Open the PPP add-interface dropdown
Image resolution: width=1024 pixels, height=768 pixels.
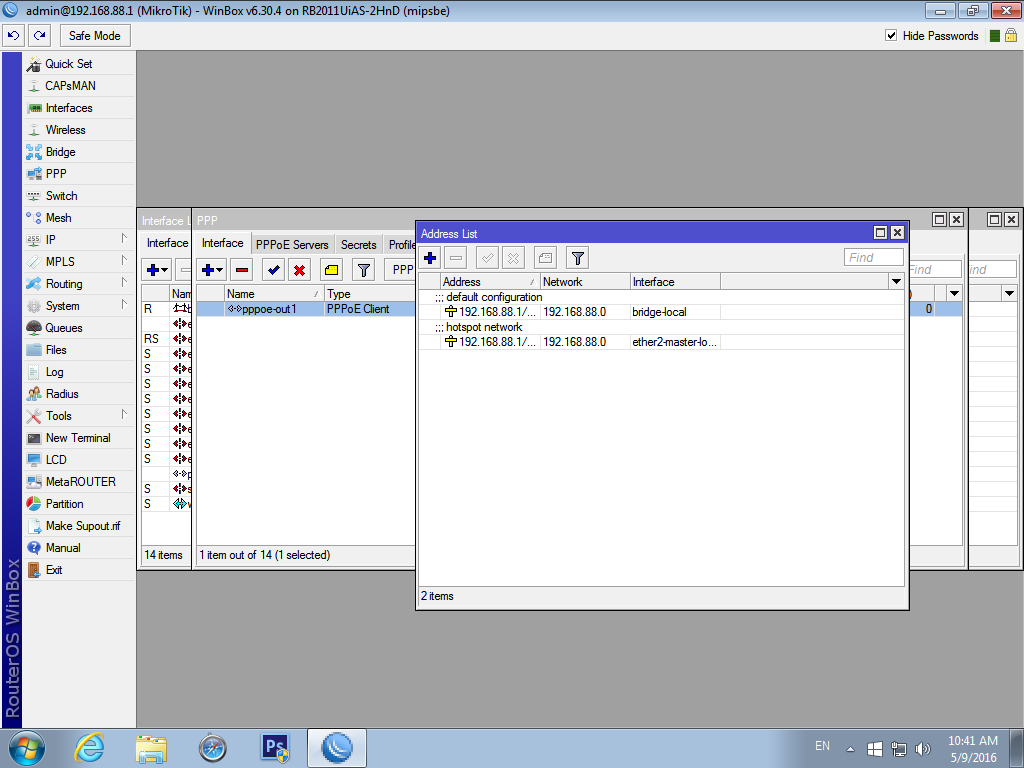[212, 269]
